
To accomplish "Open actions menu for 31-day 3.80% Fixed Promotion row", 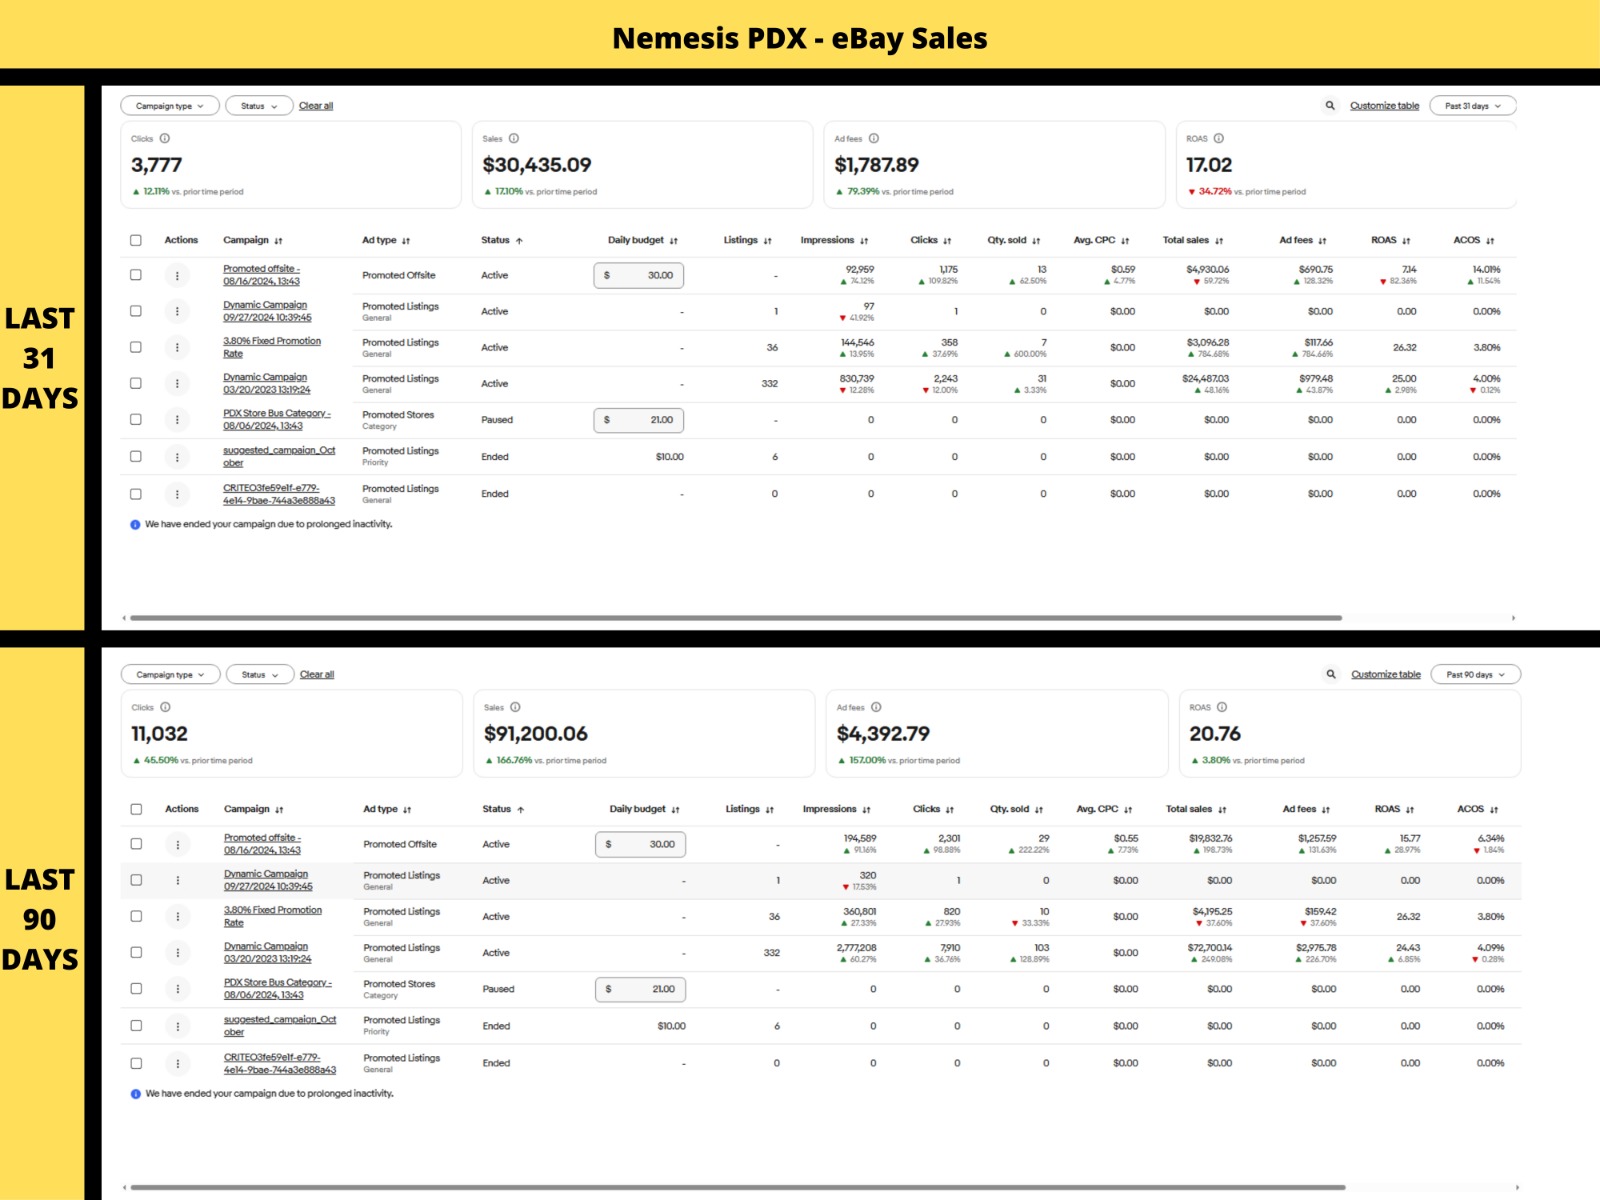I will 177,347.
